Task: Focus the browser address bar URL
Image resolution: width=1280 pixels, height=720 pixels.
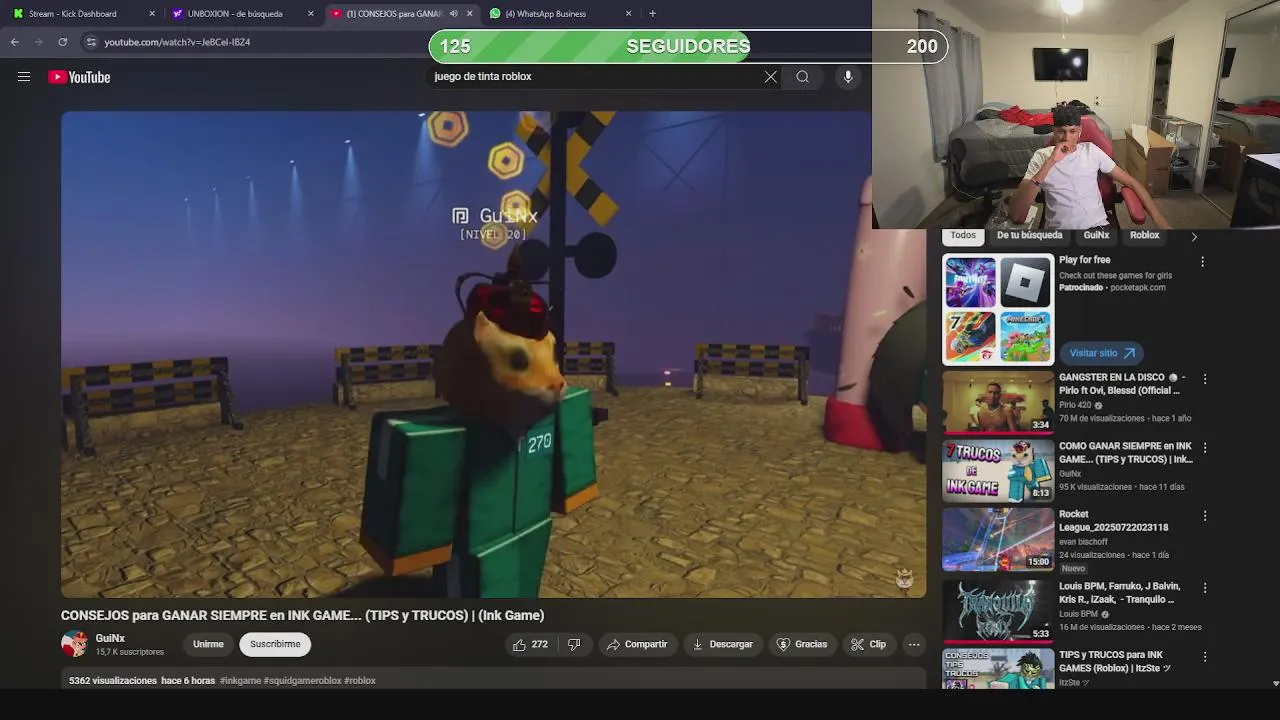Action: 177,42
